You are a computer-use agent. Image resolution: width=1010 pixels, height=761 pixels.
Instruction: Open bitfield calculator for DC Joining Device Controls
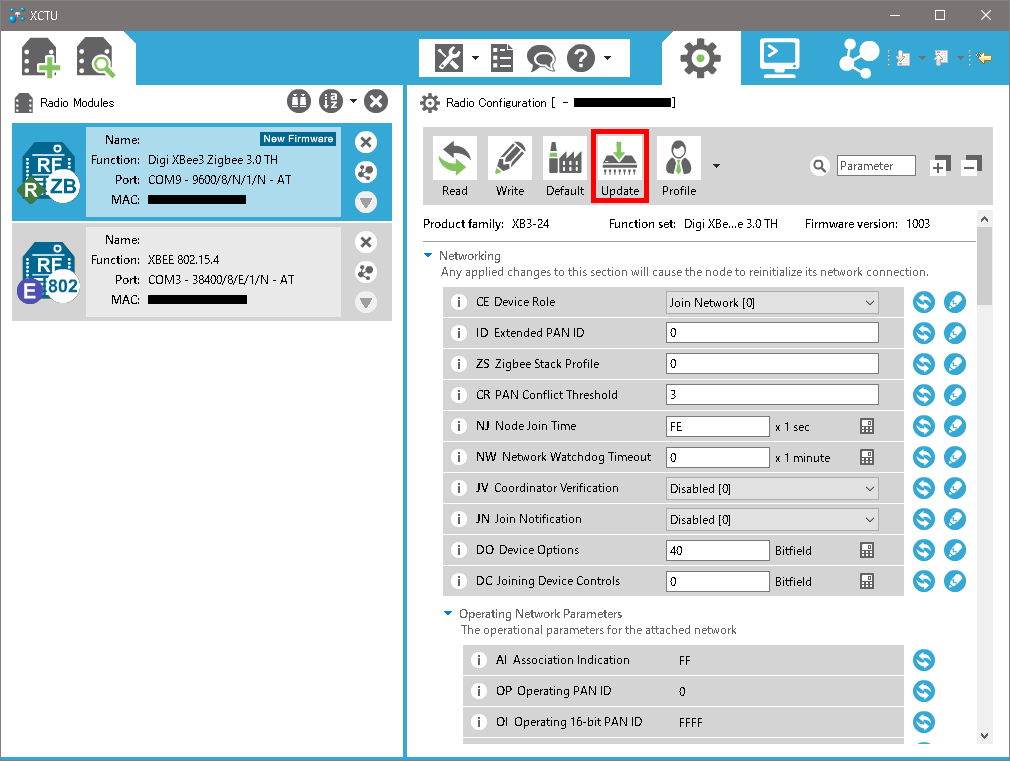(867, 581)
